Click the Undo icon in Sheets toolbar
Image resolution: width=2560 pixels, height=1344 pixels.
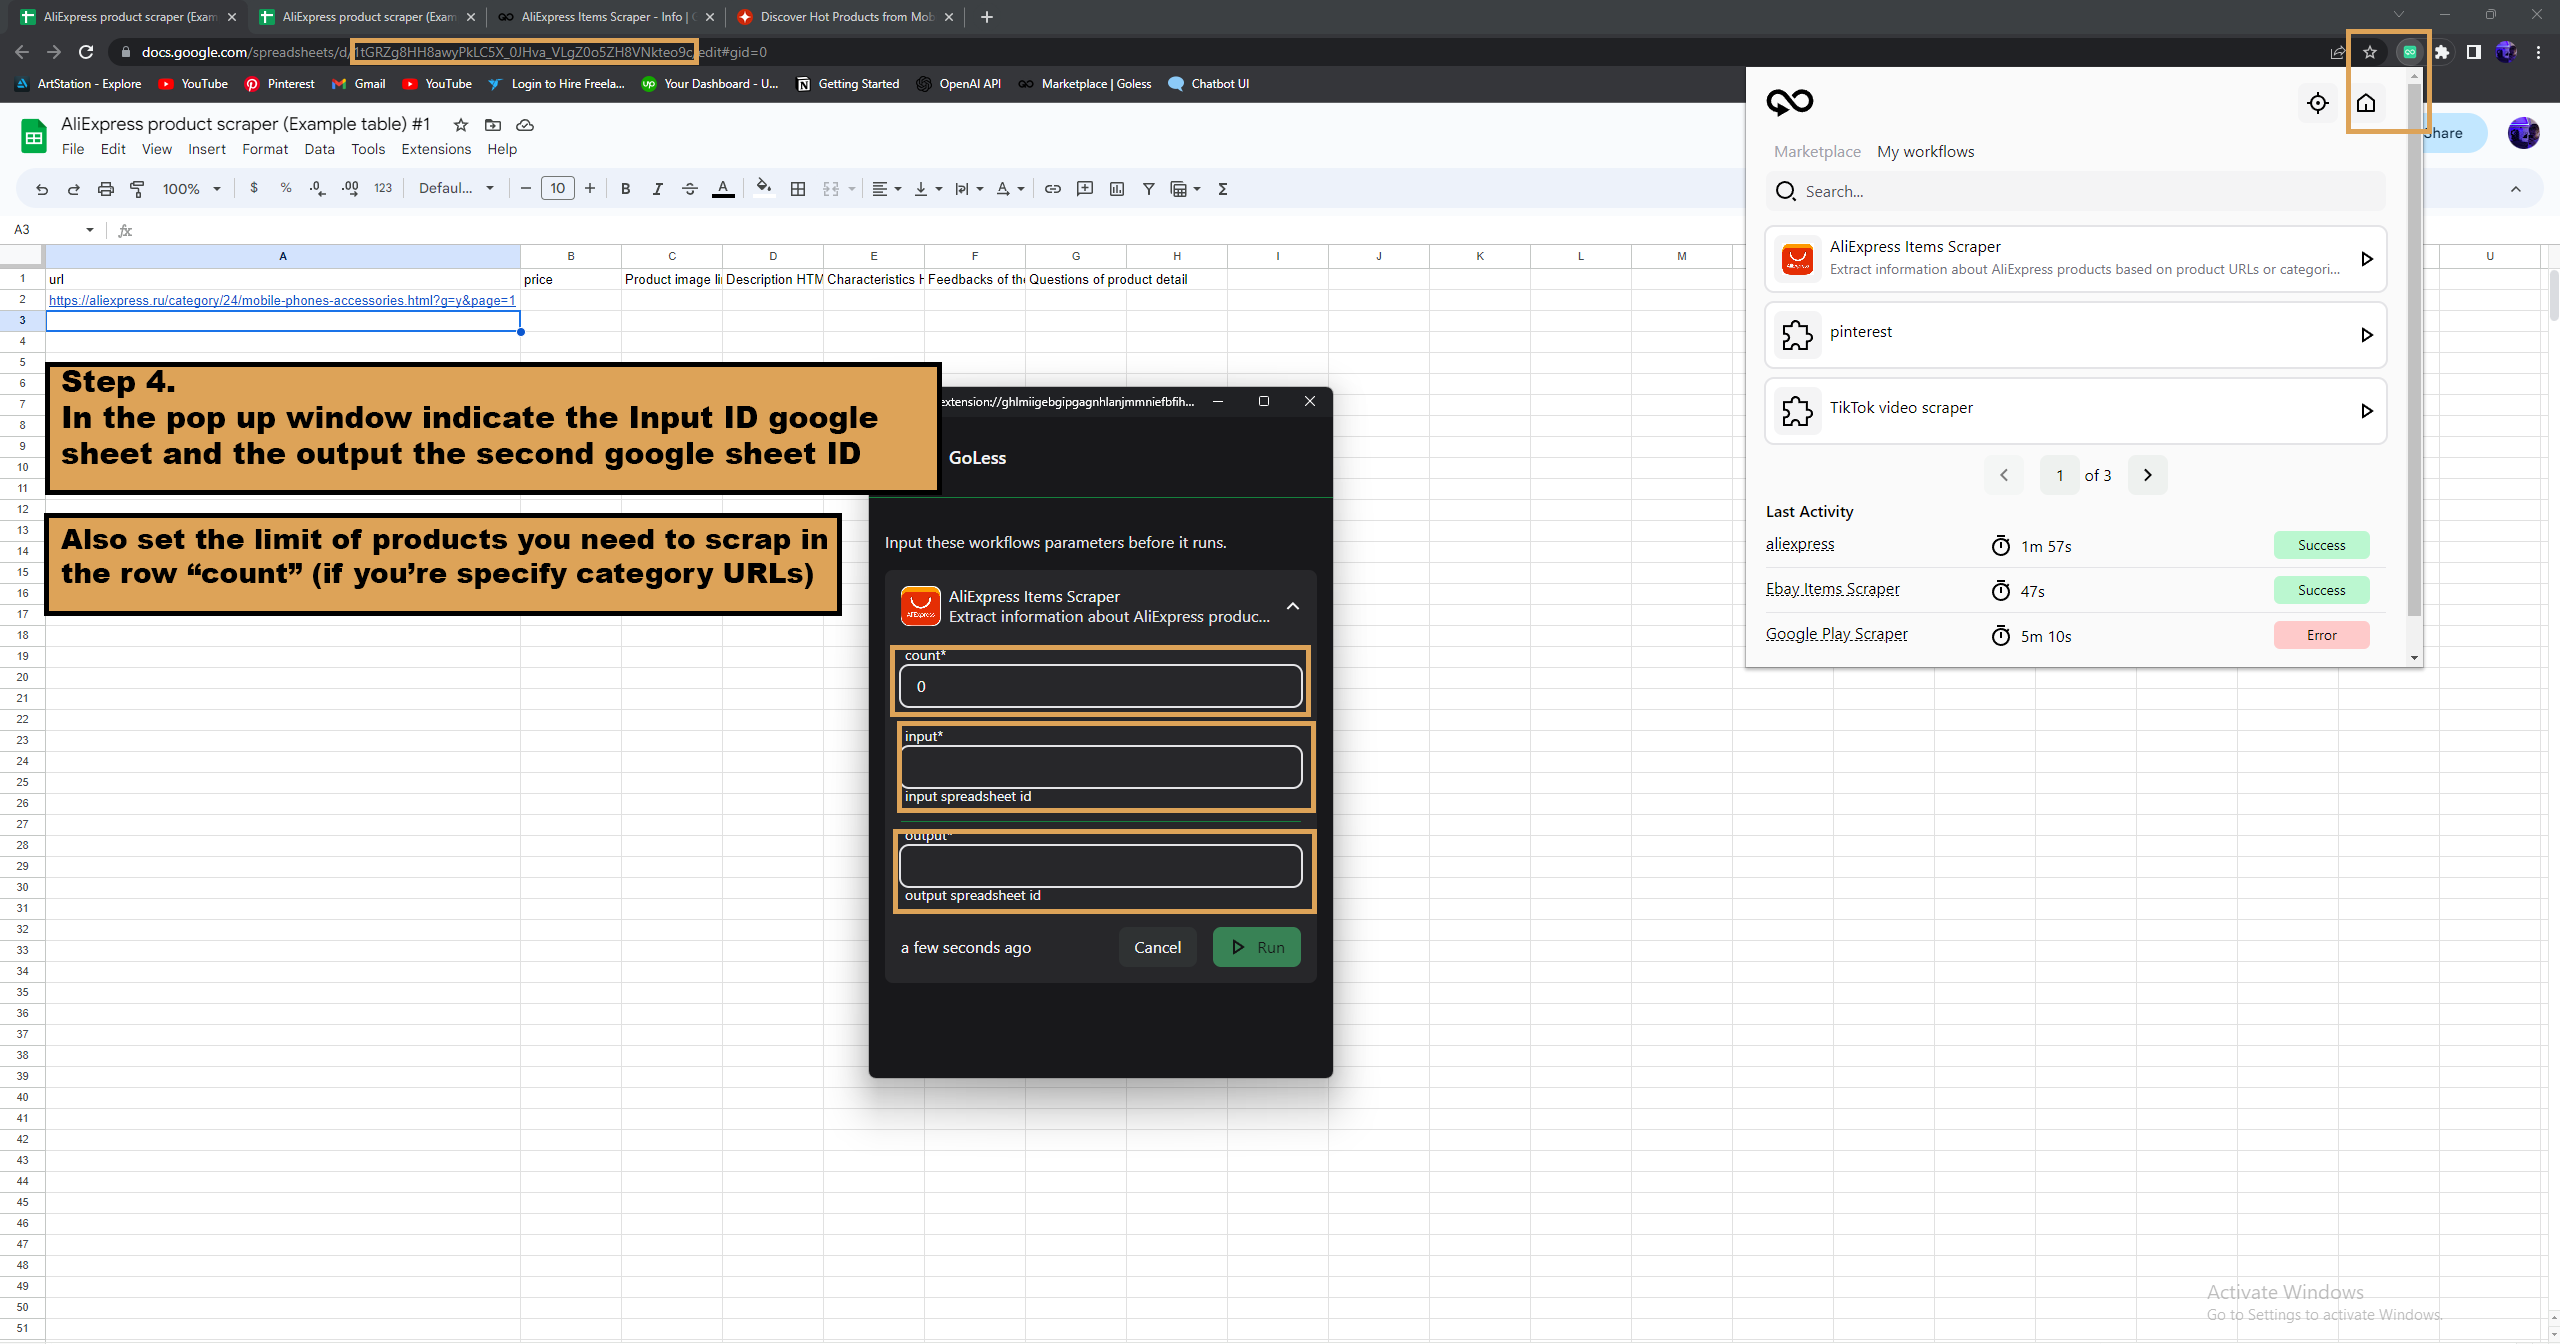pos(42,189)
